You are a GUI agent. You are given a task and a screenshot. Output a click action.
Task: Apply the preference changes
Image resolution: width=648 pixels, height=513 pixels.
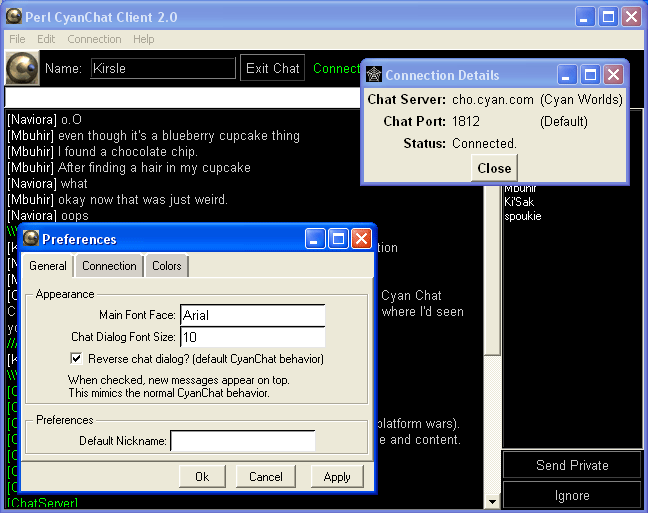coord(337,477)
